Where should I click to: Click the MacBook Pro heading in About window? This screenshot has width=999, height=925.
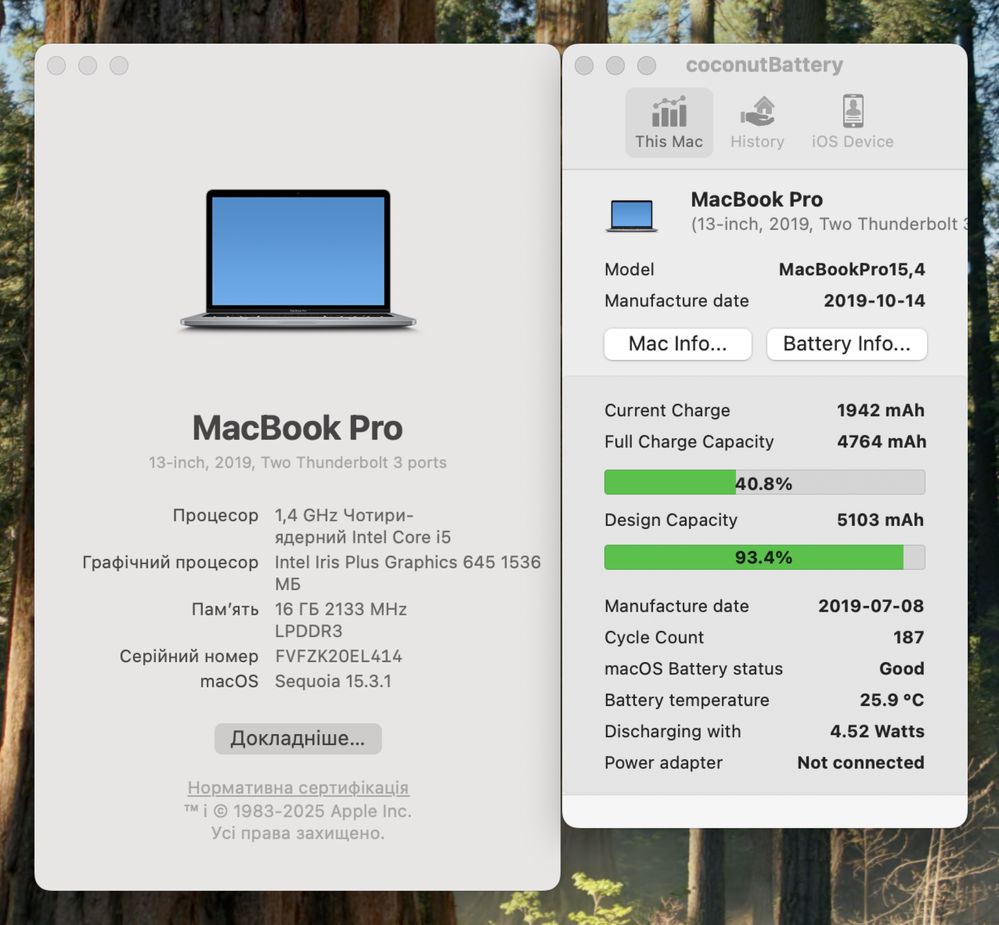[x=298, y=427]
